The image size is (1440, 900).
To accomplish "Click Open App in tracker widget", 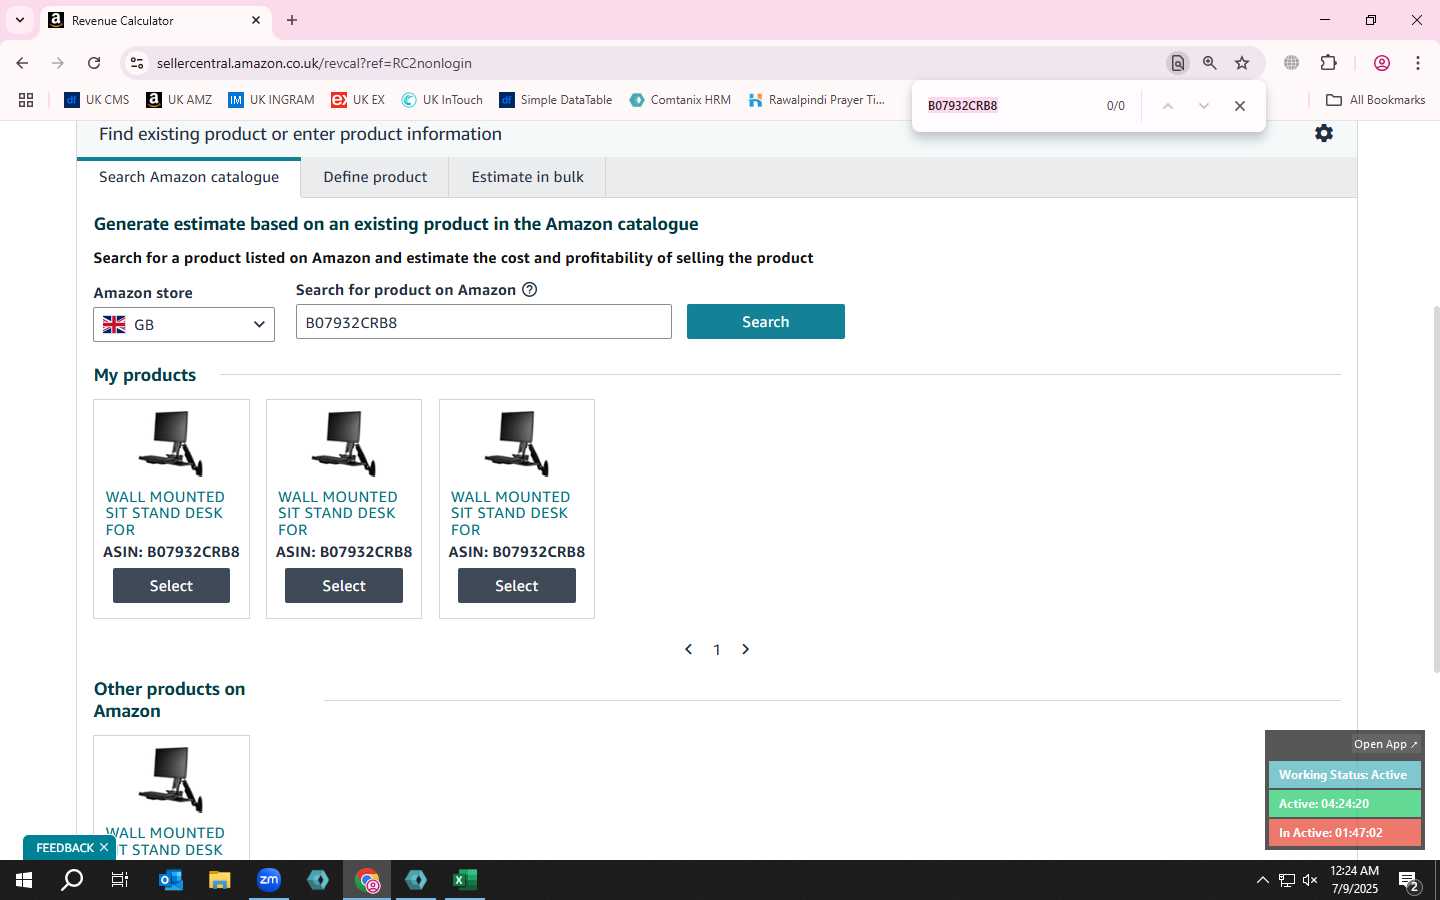I will click(x=1385, y=744).
